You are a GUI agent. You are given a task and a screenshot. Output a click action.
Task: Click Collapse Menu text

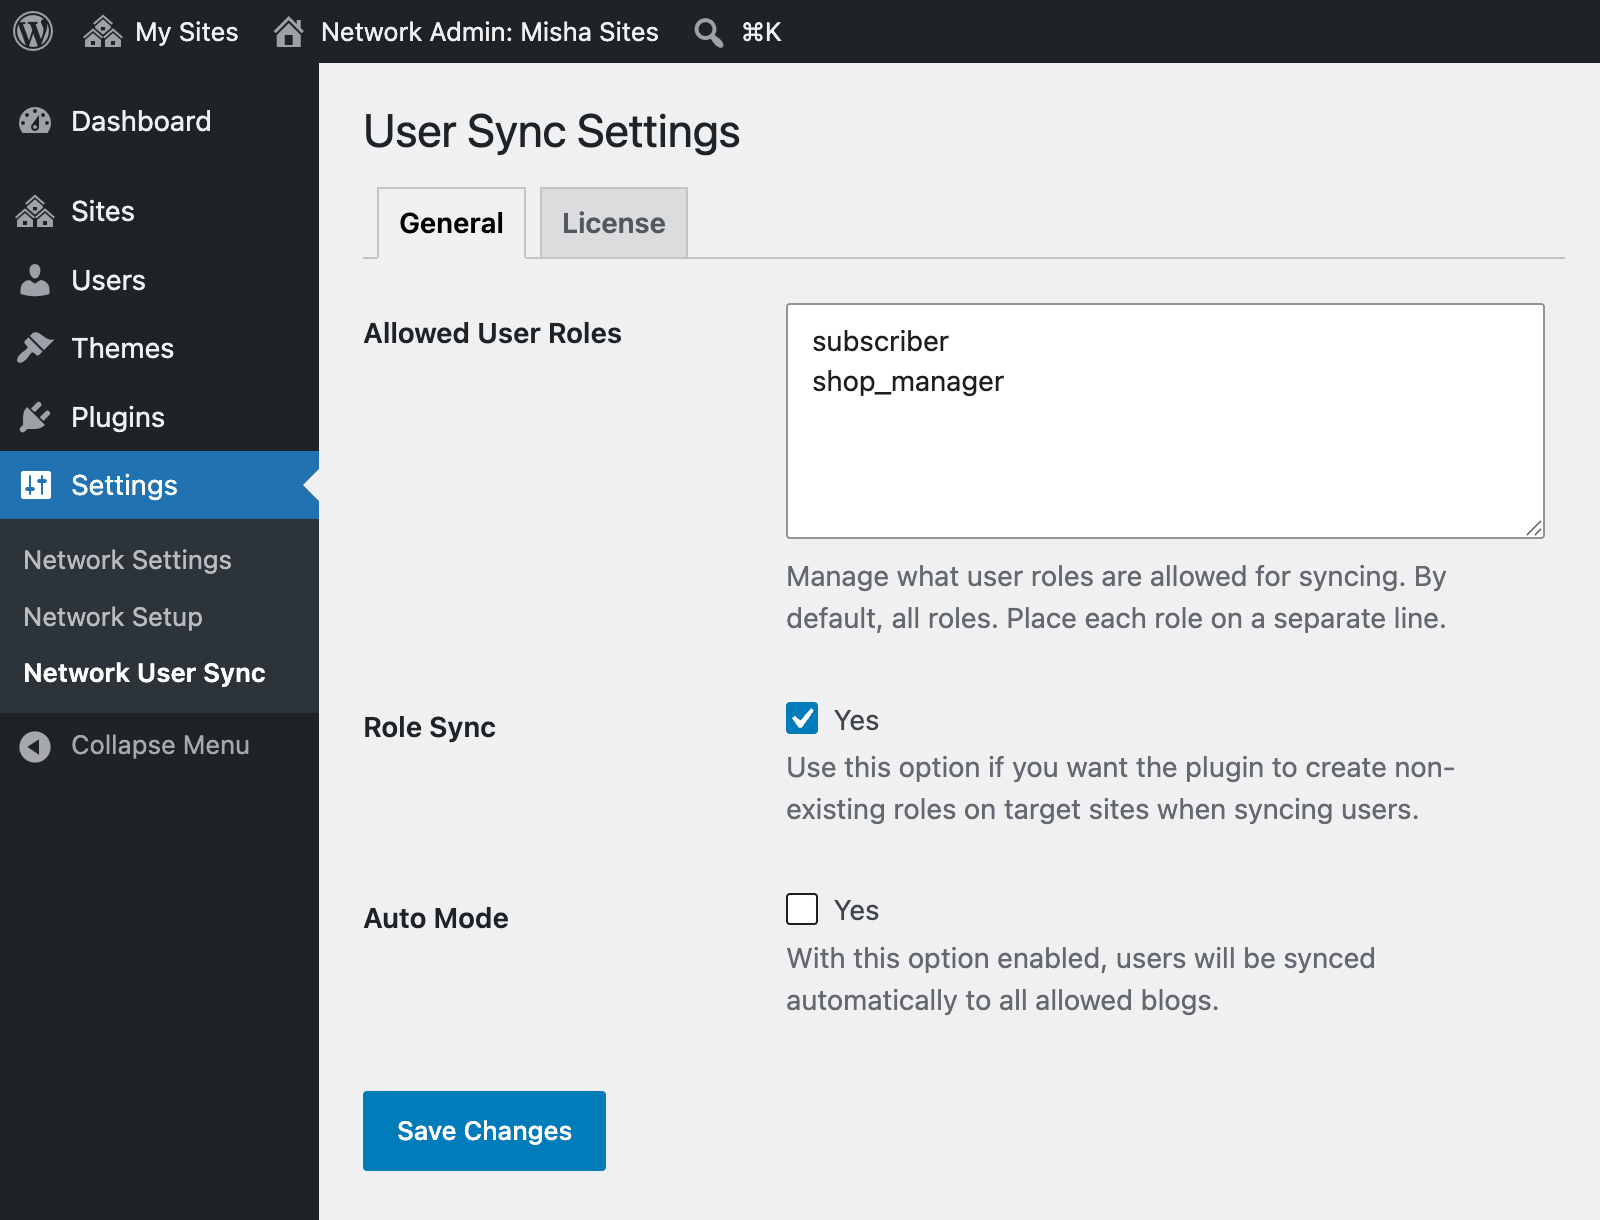point(160,745)
